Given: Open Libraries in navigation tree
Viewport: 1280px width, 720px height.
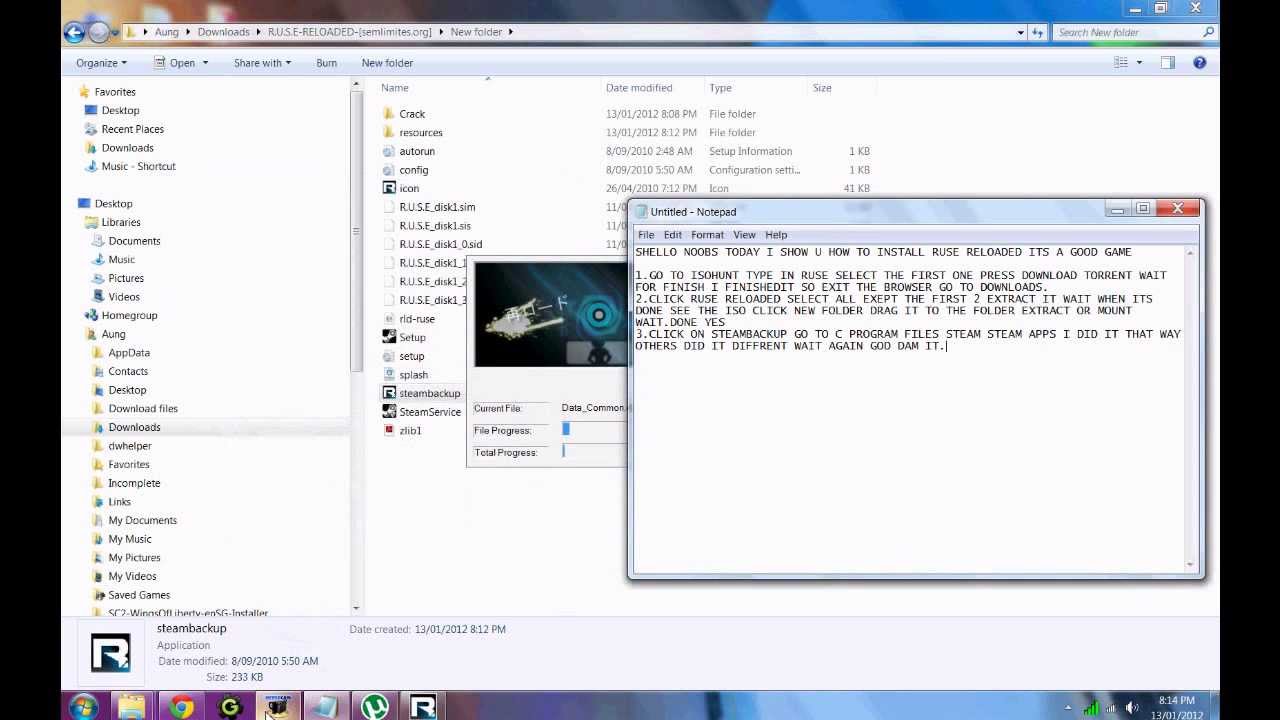Looking at the screenshot, I should pos(120,222).
